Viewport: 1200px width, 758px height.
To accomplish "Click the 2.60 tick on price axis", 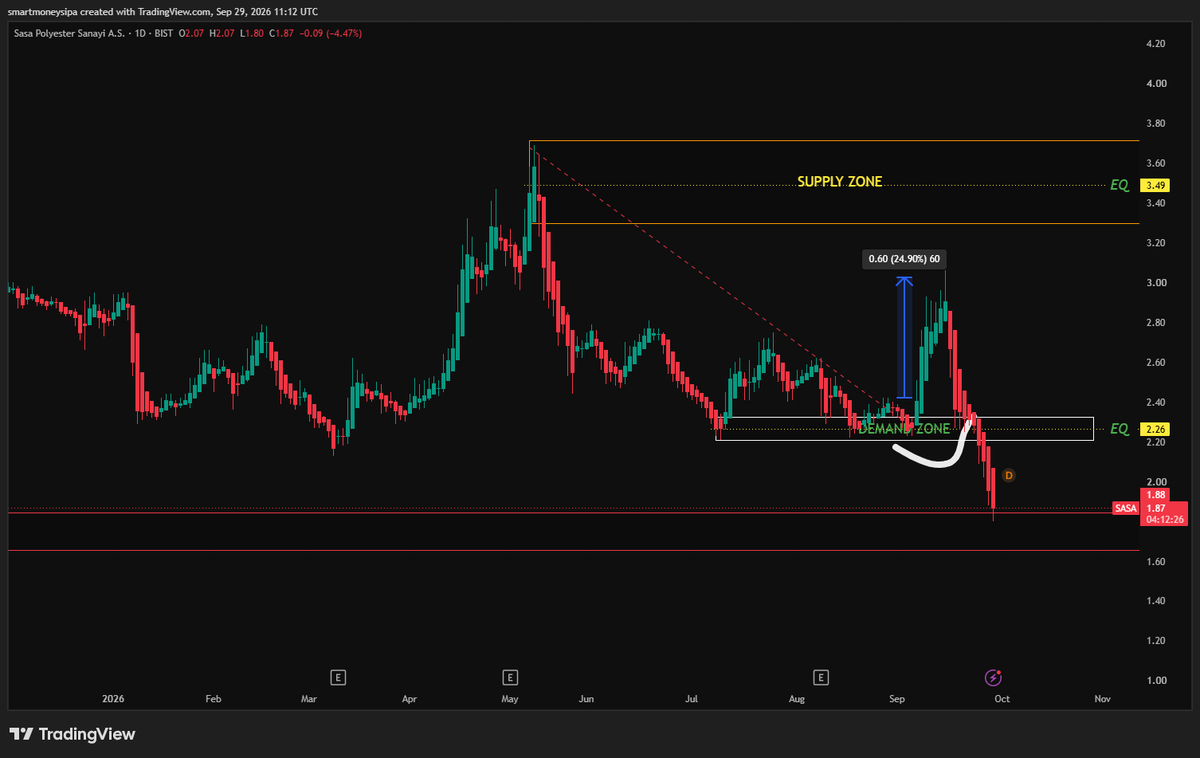I will pyautogui.click(x=1156, y=363).
